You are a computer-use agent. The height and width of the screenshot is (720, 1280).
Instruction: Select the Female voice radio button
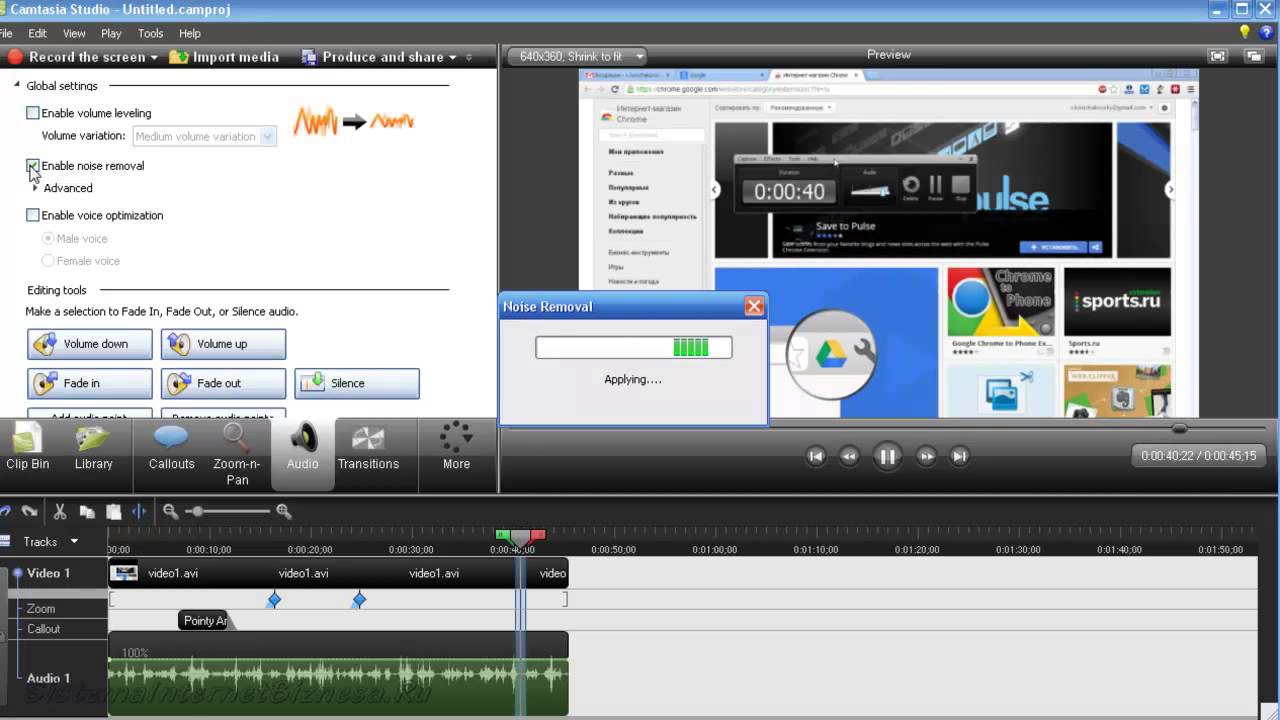48,261
